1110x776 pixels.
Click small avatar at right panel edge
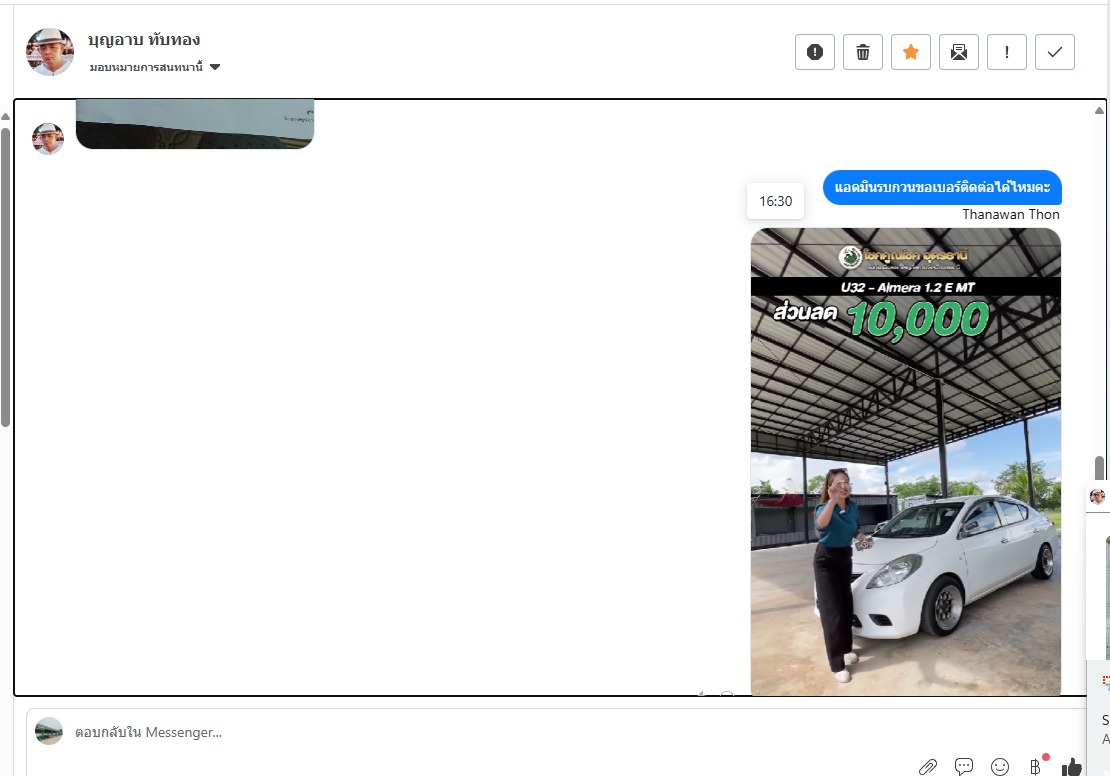click(x=1097, y=496)
